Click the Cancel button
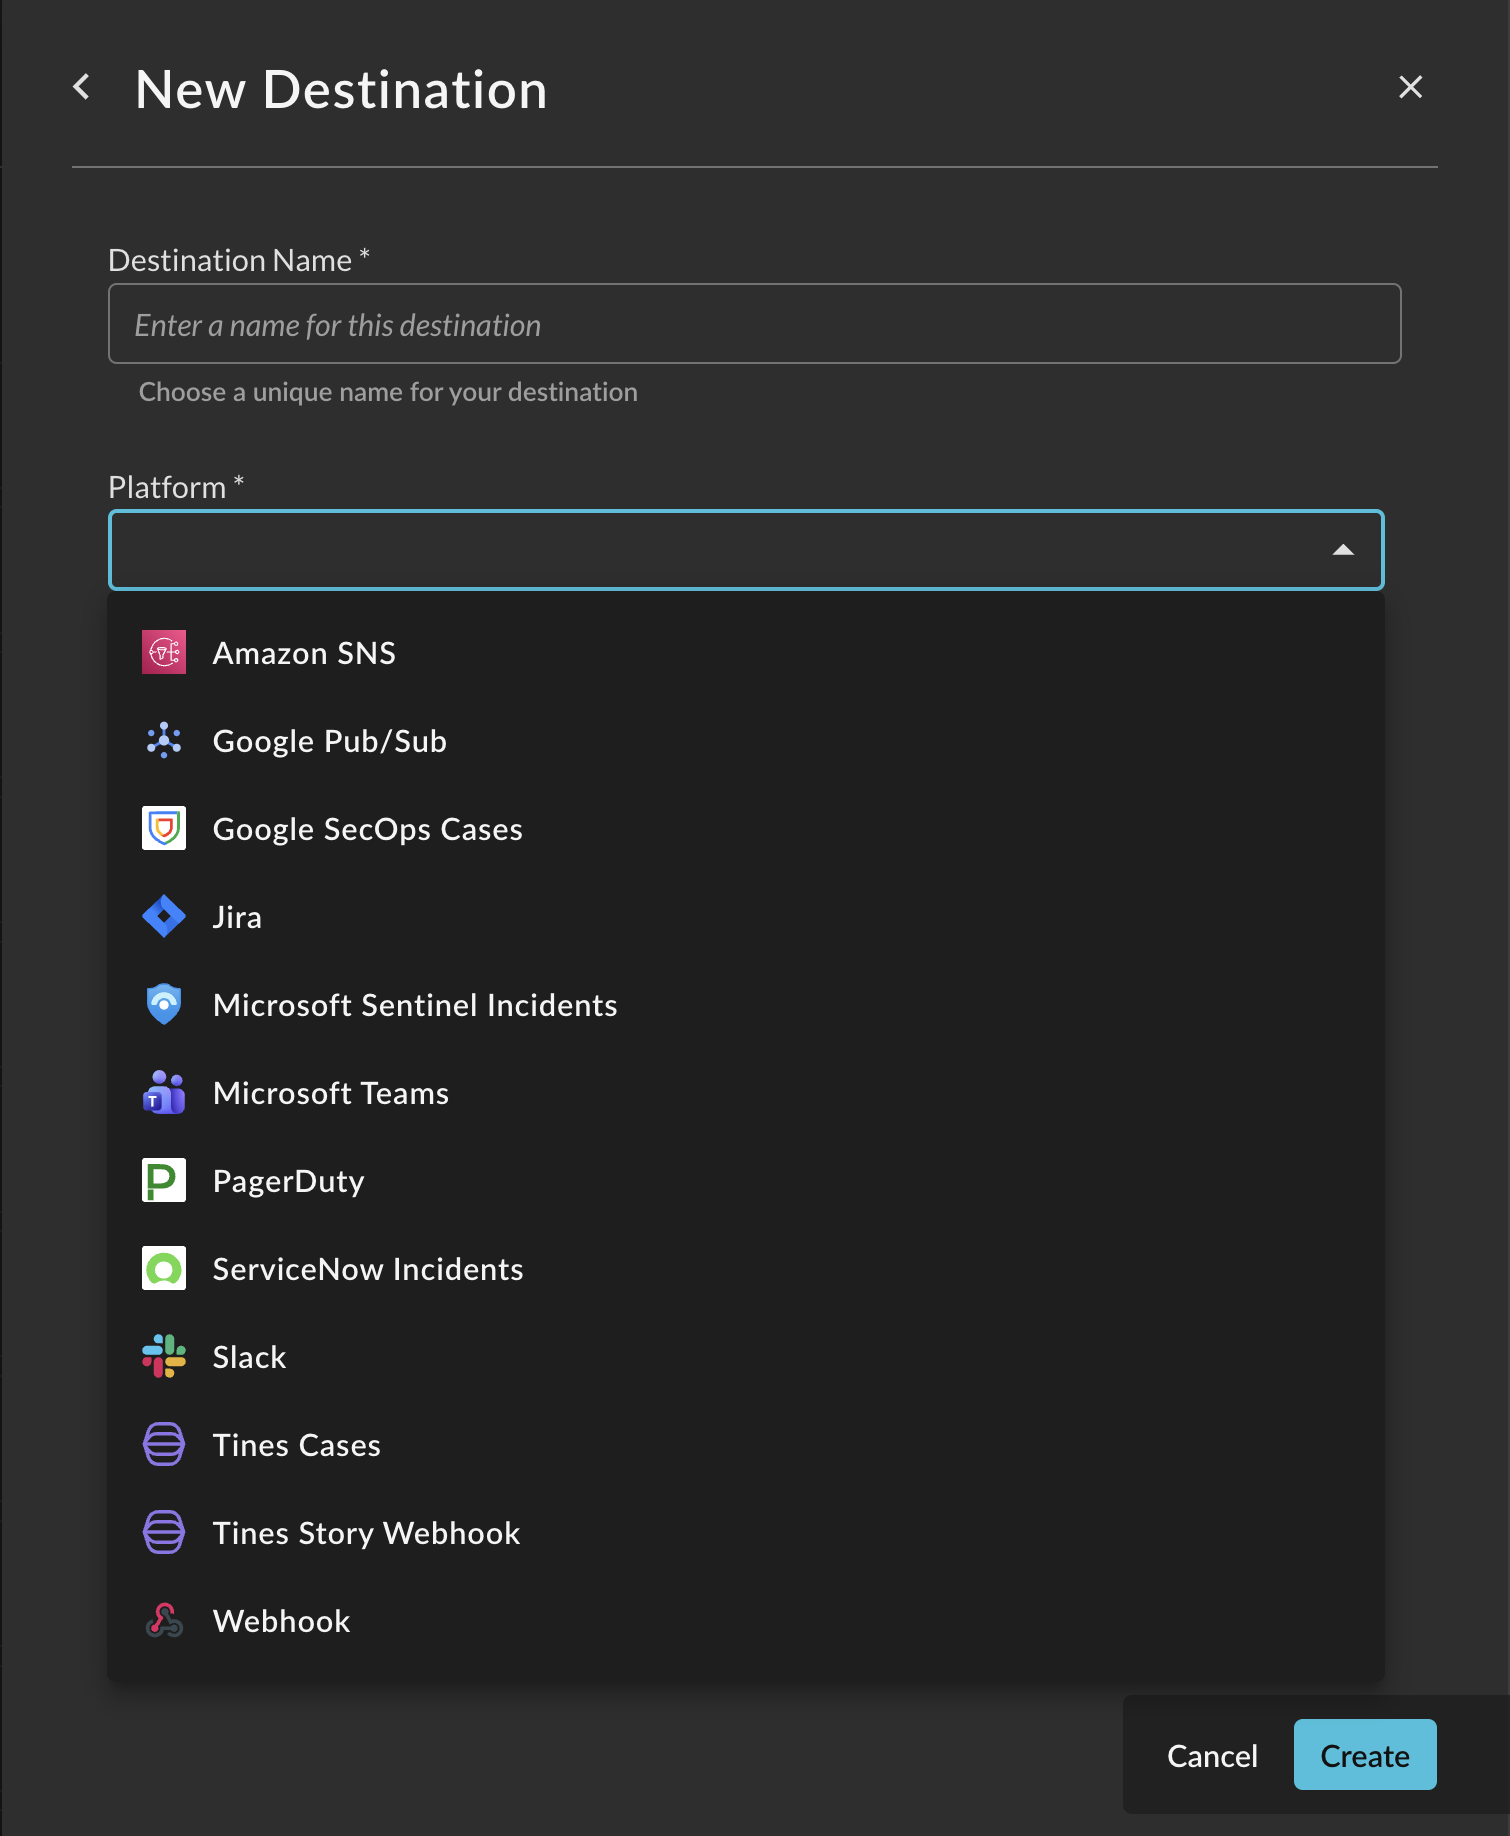This screenshot has width=1510, height=1836. click(1212, 1755)
